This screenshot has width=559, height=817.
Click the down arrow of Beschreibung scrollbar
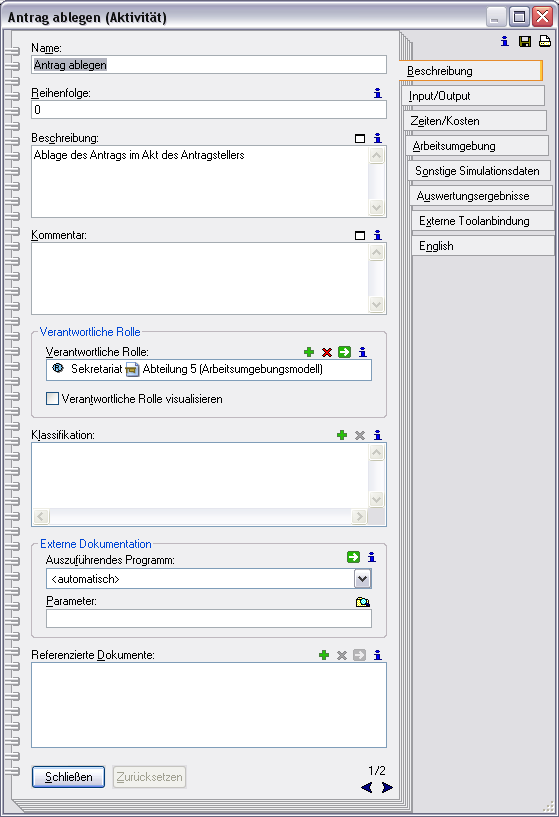coord(376,207)
